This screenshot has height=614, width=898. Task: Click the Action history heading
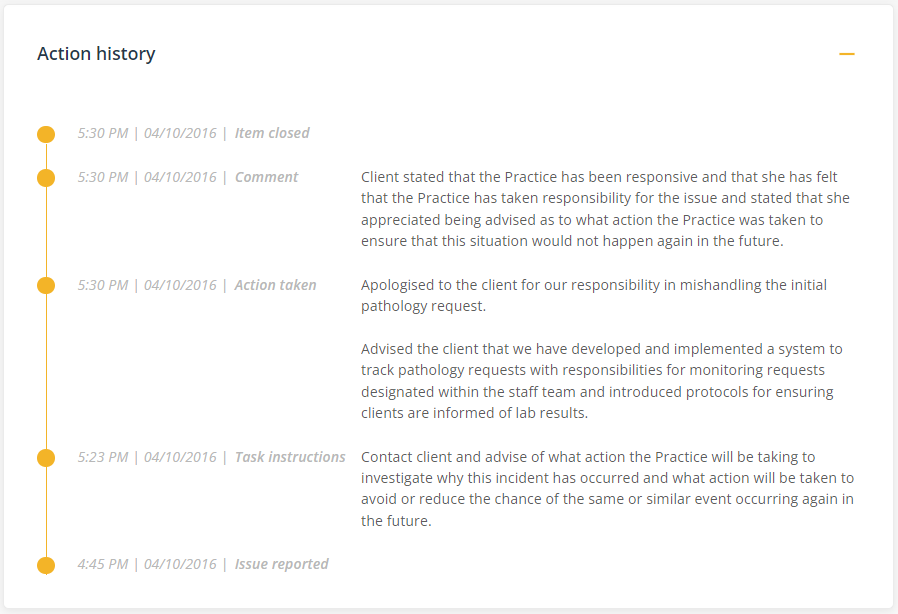[96, 54]
